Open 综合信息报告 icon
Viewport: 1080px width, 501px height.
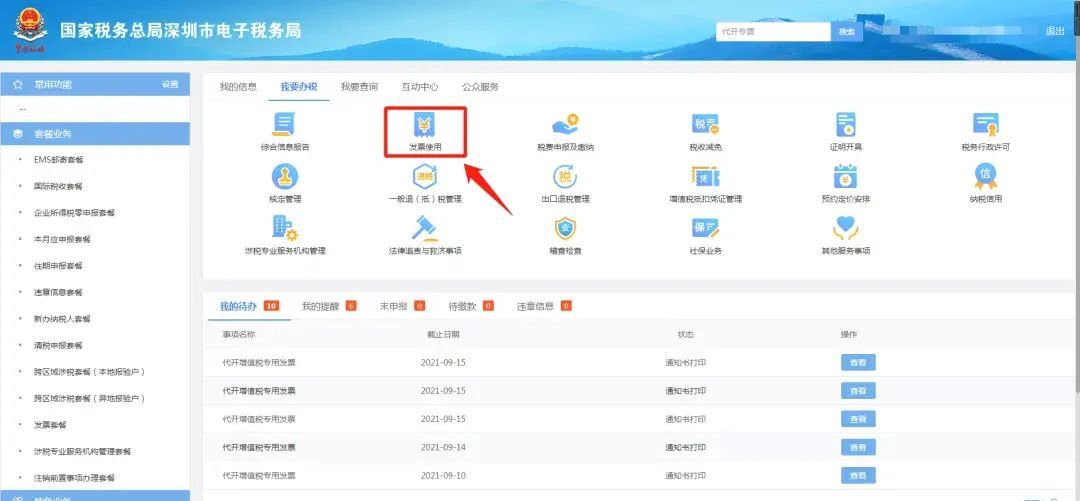coord(284,125)
